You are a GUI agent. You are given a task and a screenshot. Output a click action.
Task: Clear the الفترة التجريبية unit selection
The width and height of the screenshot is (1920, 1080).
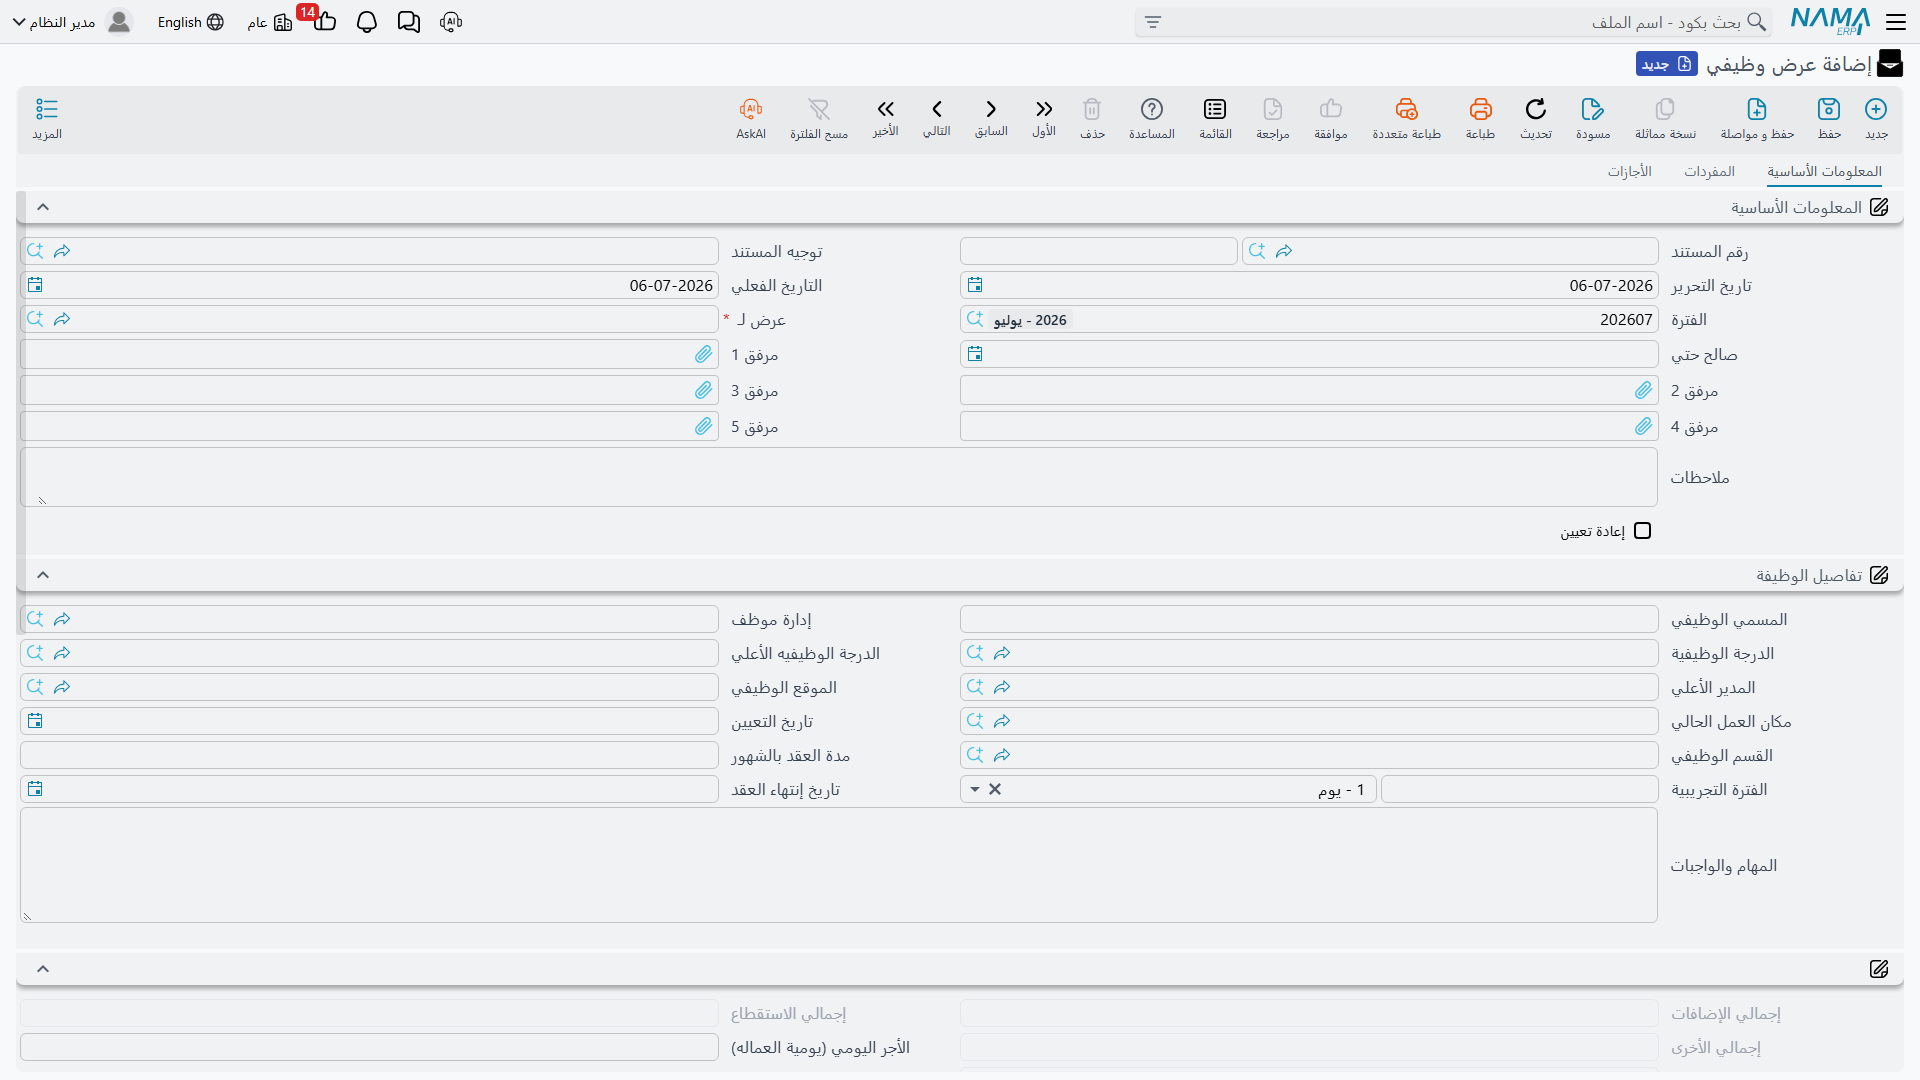point(995,789)
